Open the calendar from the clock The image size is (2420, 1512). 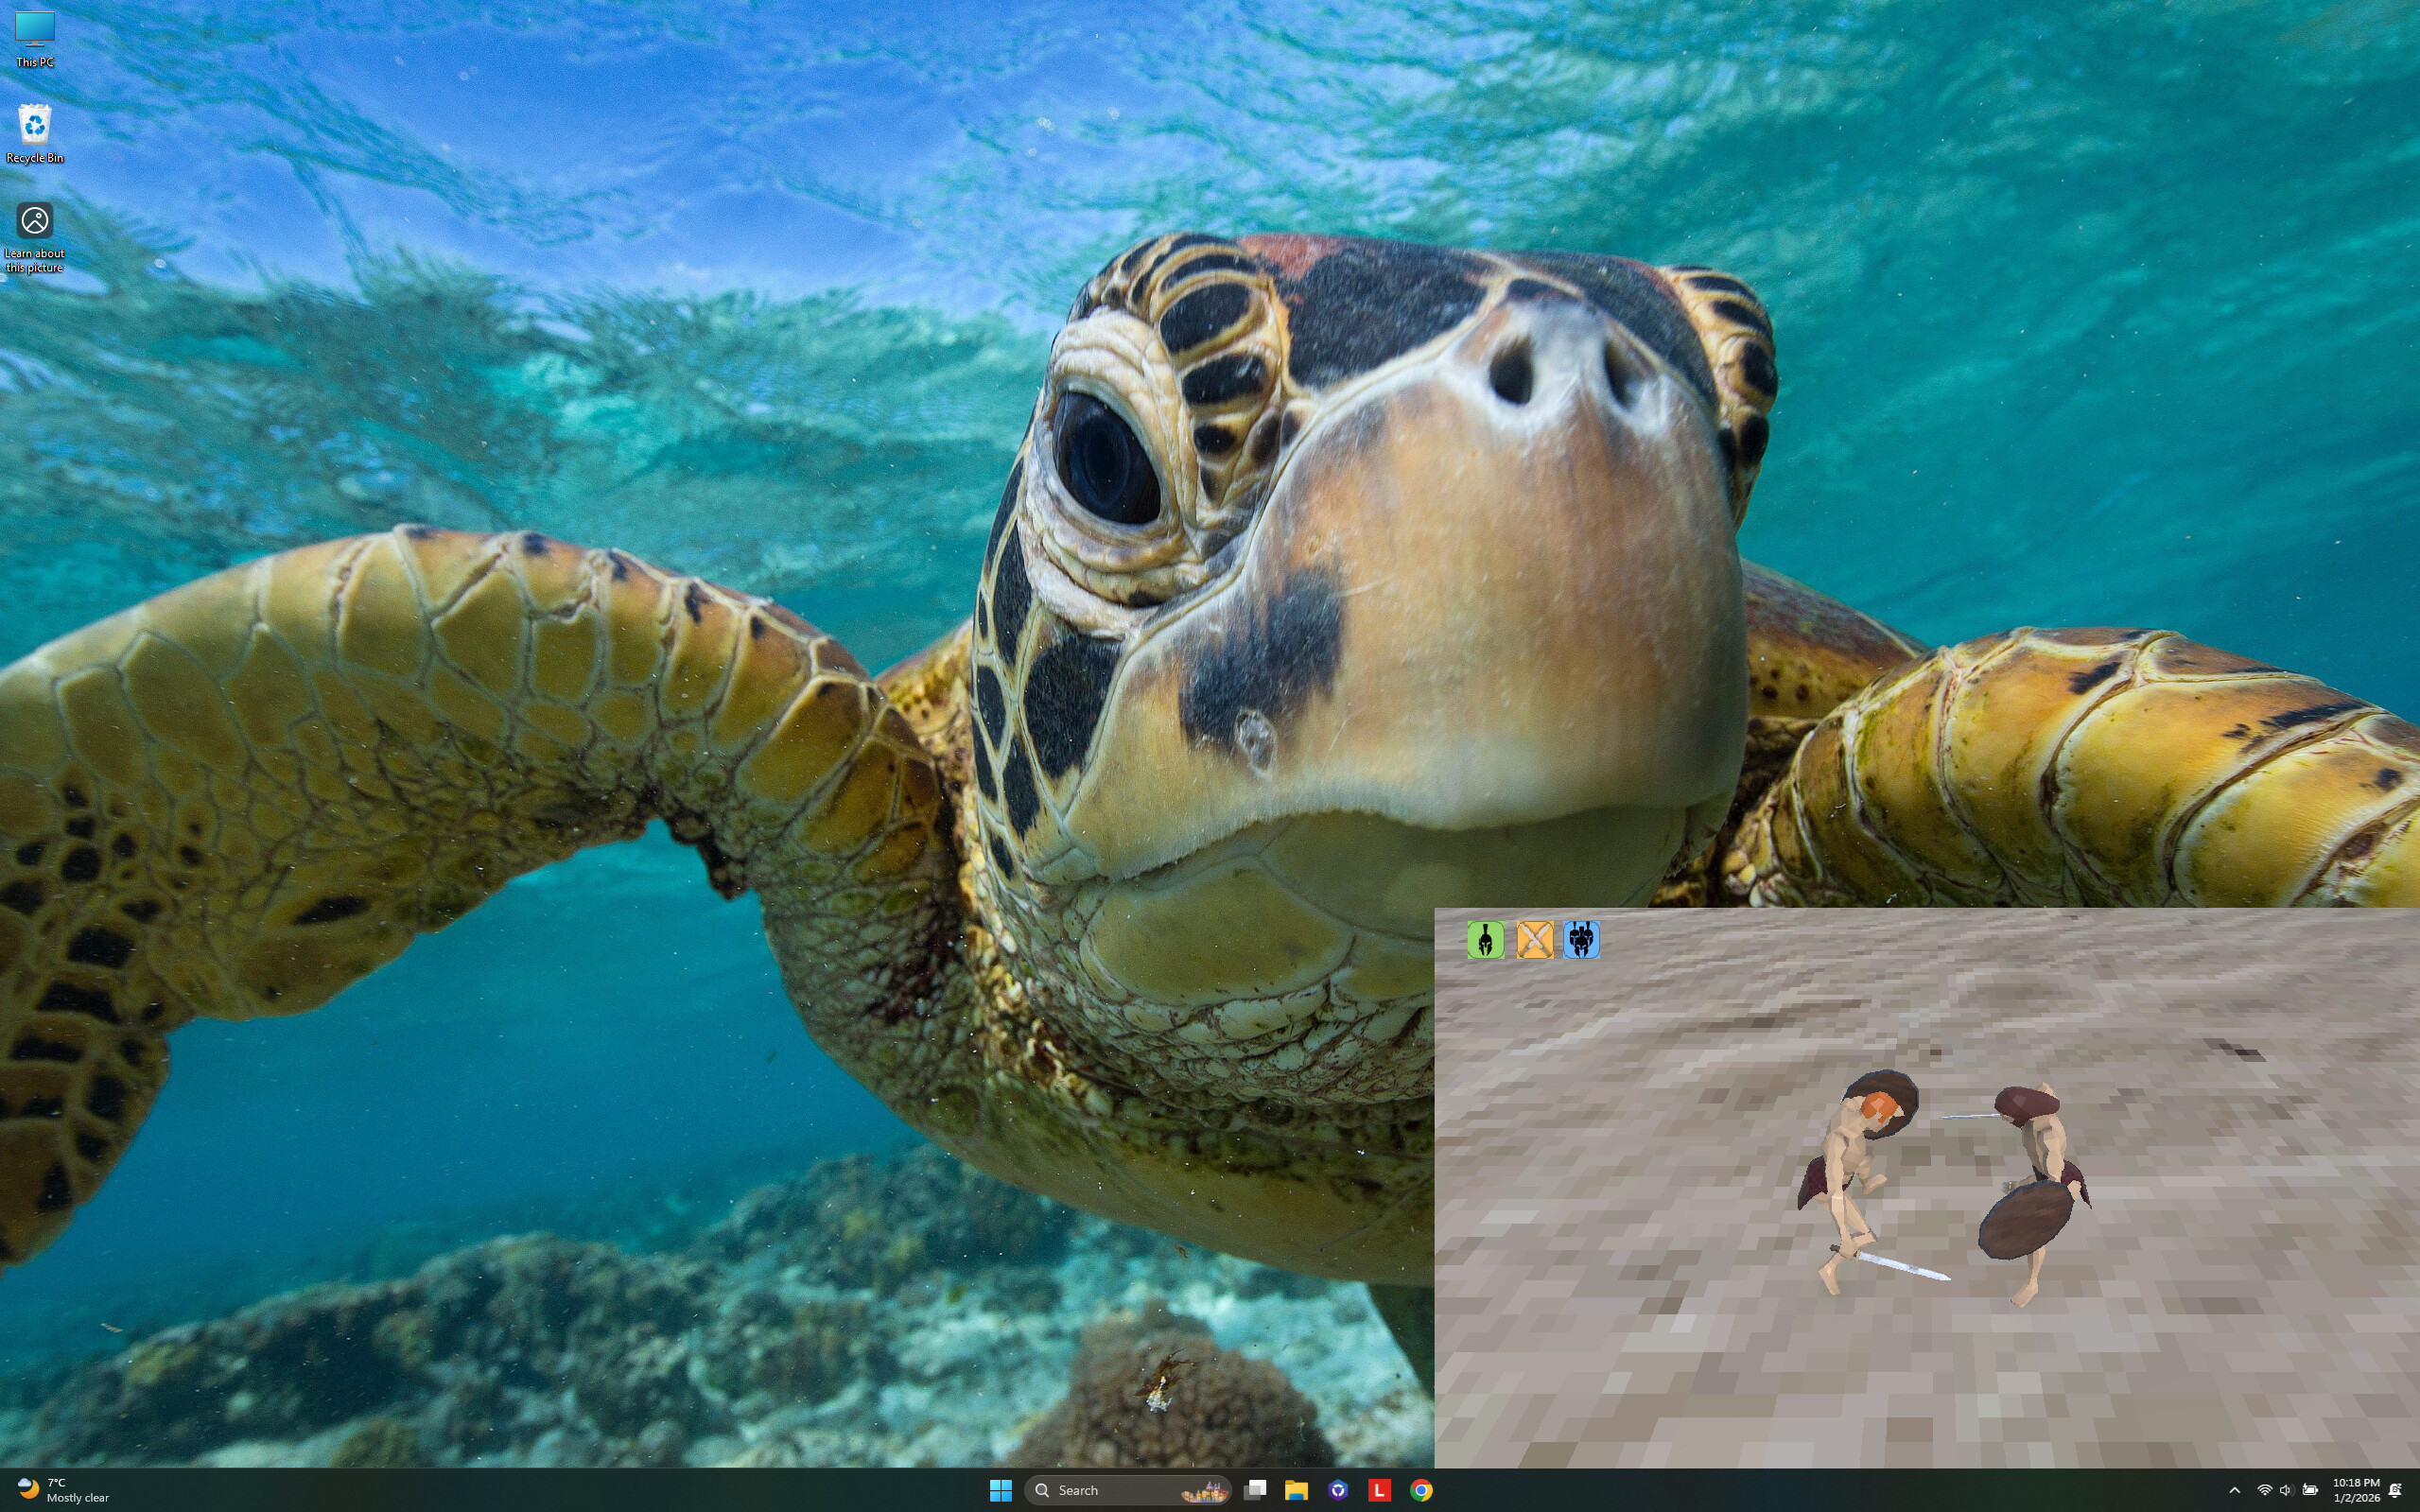[x=2355, y=1490]
